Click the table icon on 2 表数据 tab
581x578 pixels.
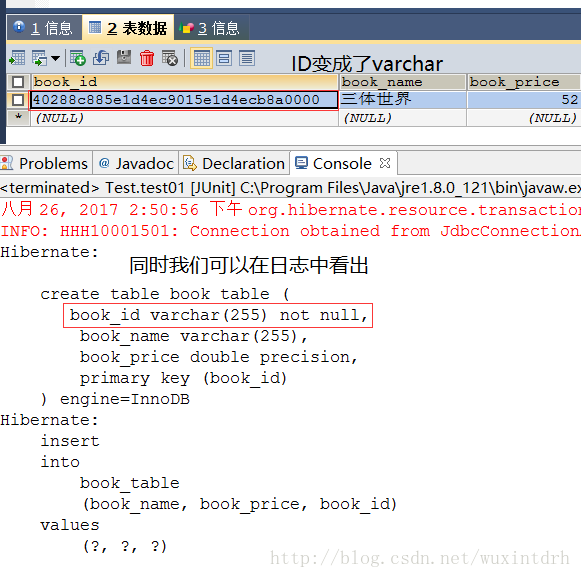[95, 27]
